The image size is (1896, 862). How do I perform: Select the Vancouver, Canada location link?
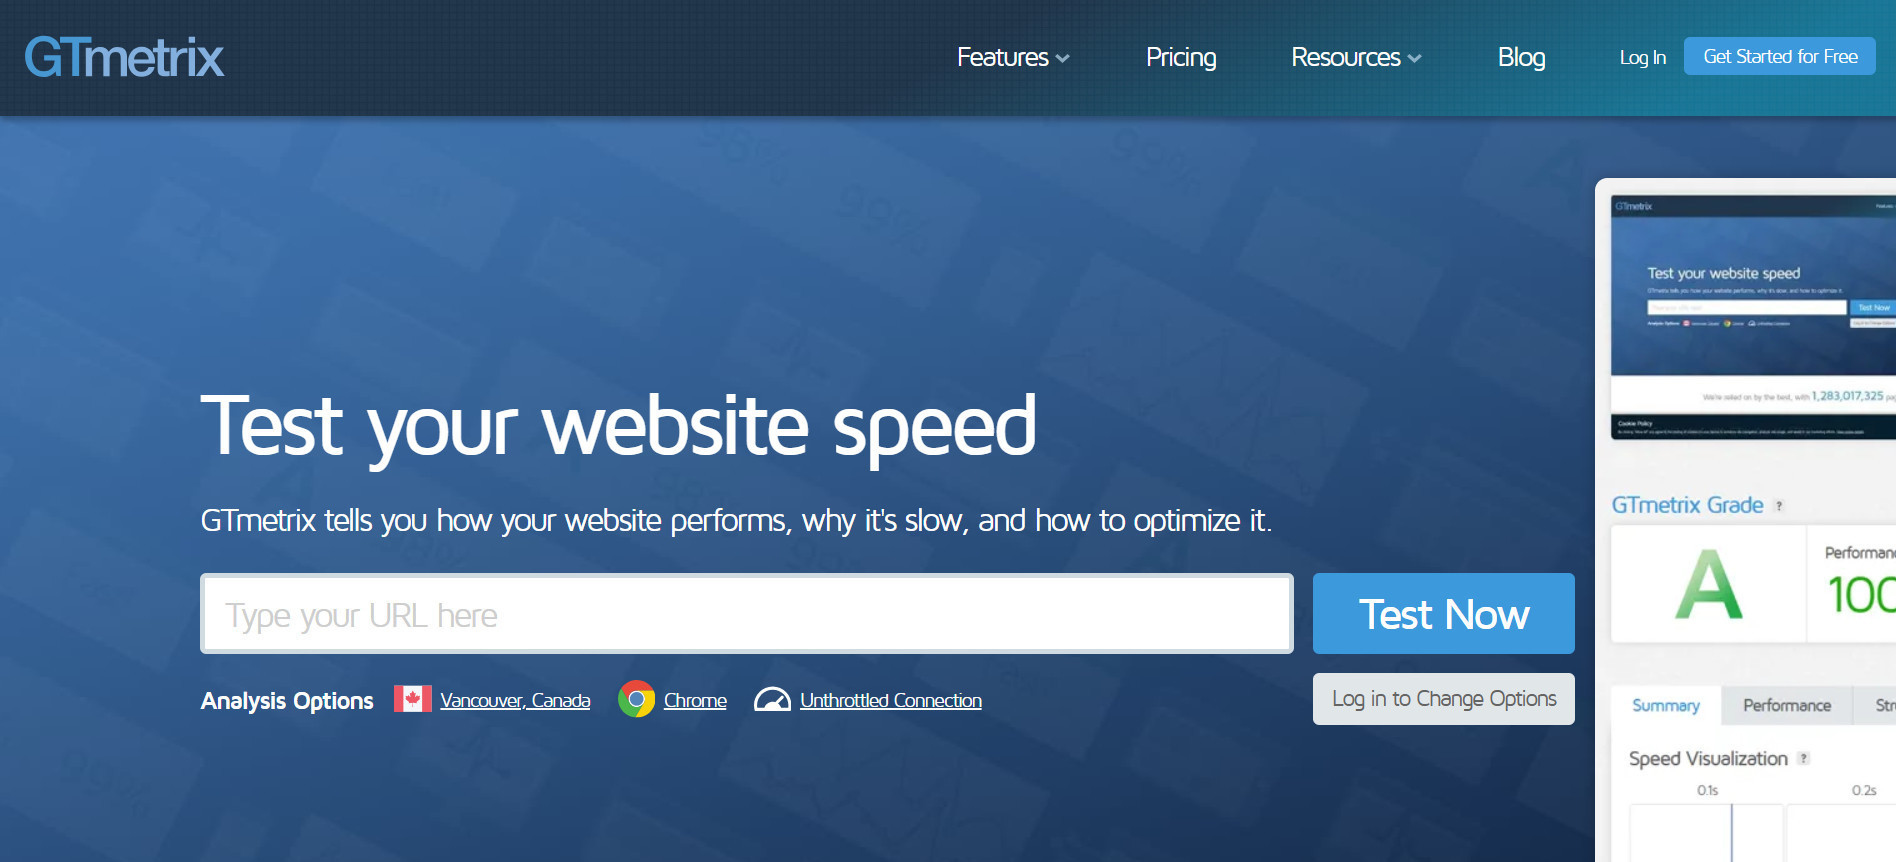coord(515,701)
